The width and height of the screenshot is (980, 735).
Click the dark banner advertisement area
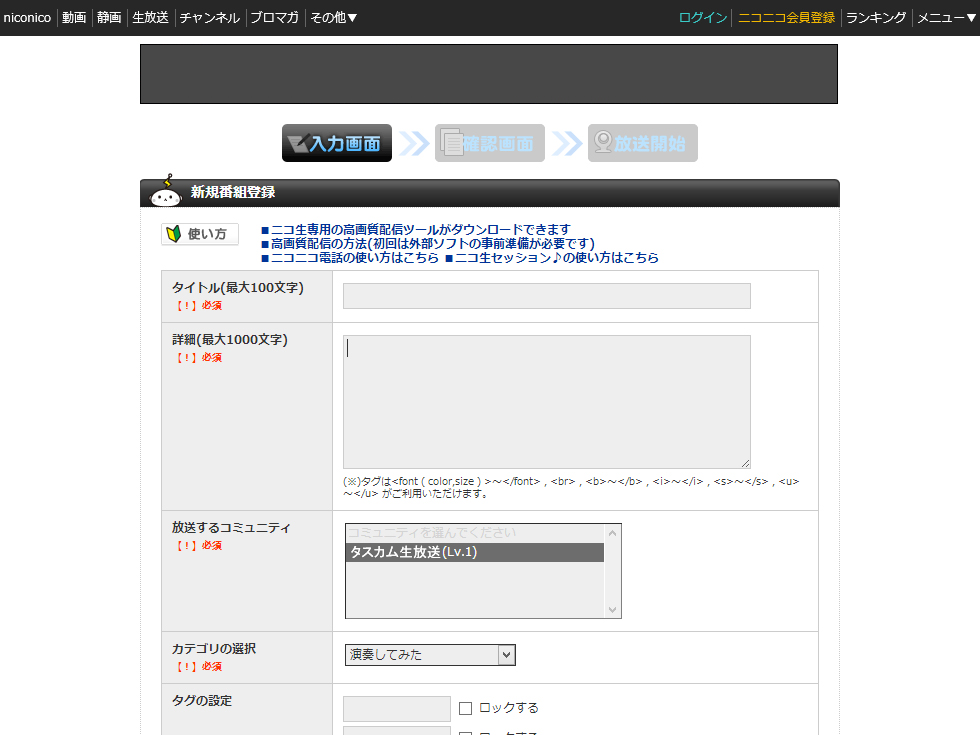tap(489, 74)
